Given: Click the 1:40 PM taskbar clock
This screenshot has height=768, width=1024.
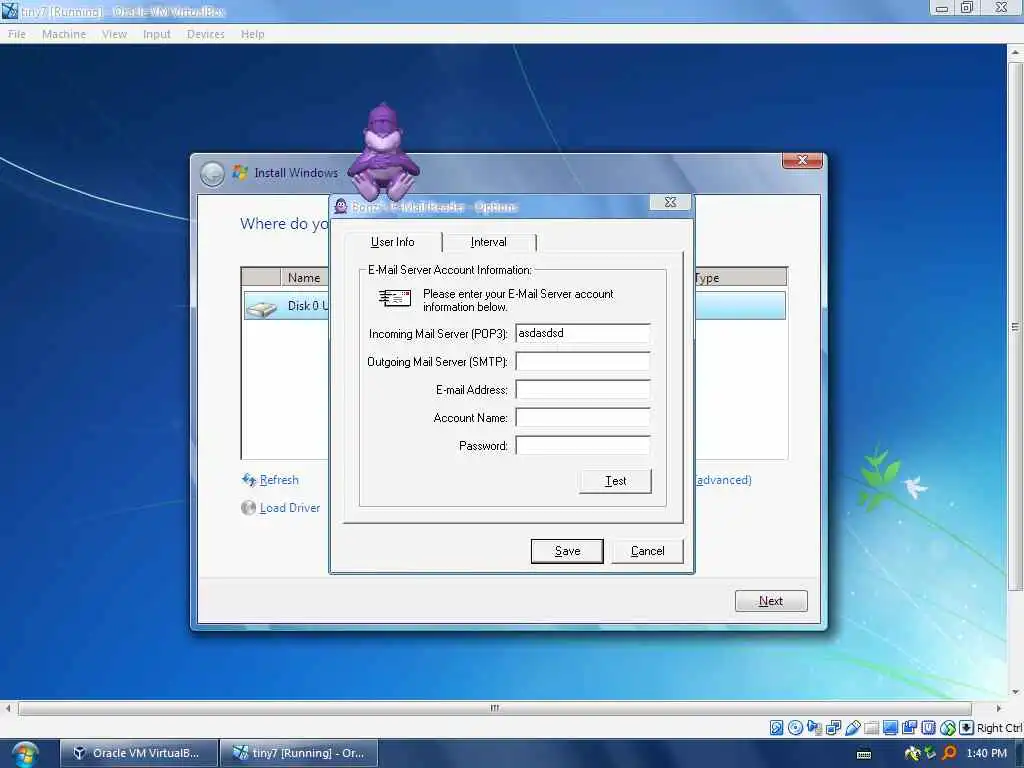Looking at the screenshot, I should click(x=986, y=753).
